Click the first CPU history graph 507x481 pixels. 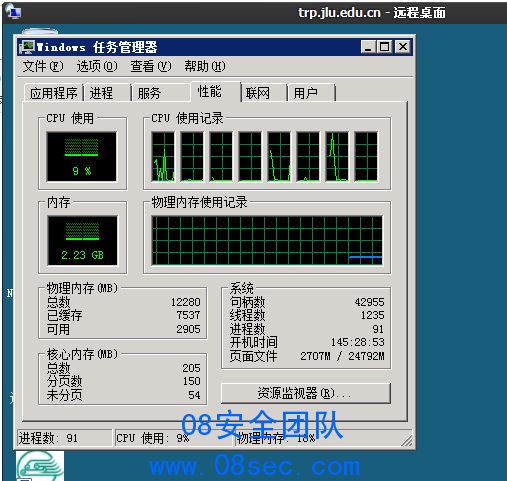point(163,156)
